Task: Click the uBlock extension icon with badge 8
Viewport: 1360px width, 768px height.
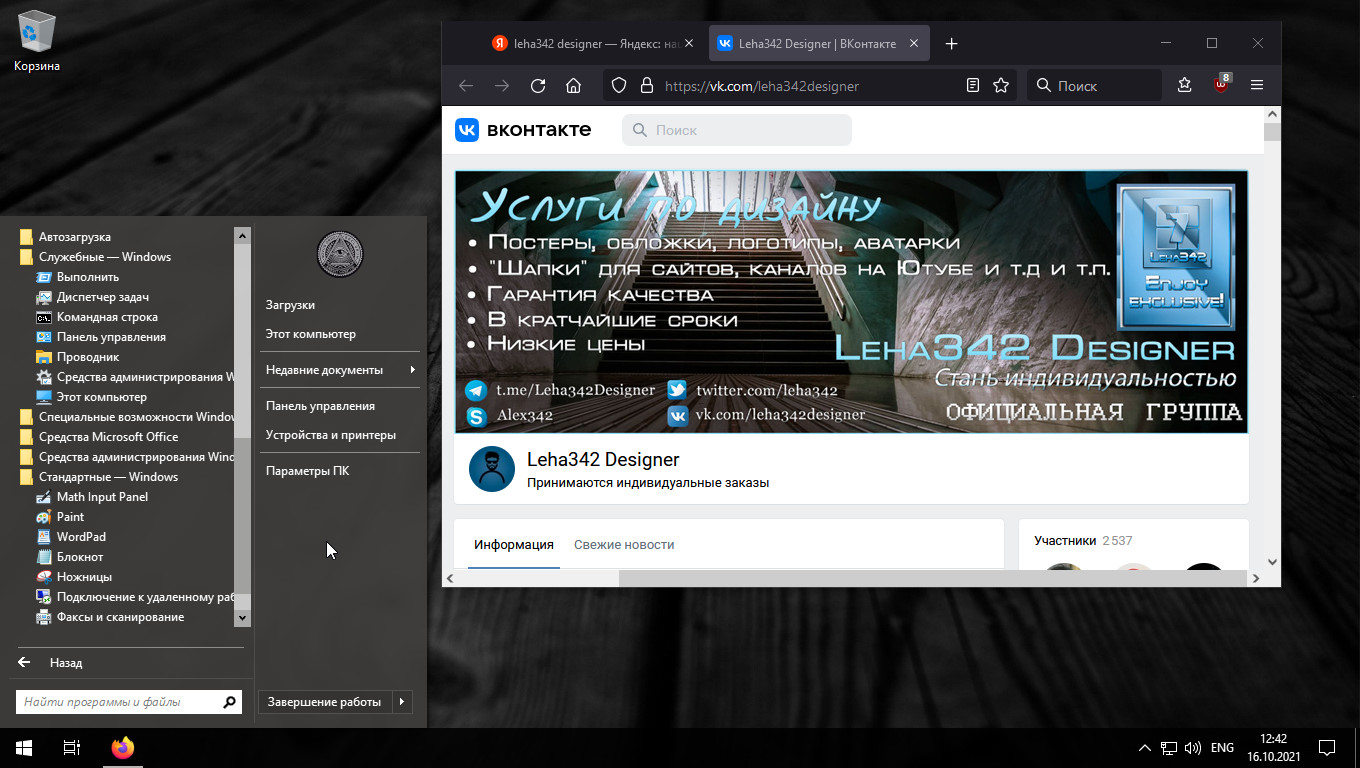Action: (1221, 85)
